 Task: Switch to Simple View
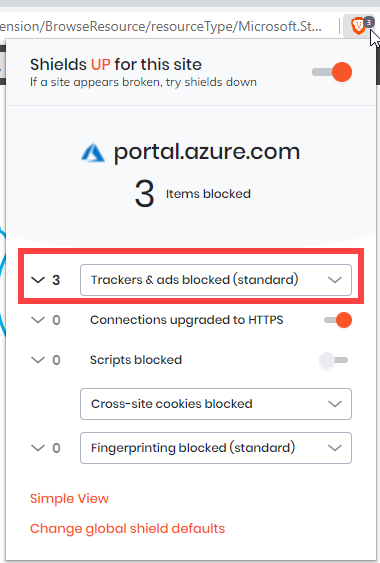point(69,499)
